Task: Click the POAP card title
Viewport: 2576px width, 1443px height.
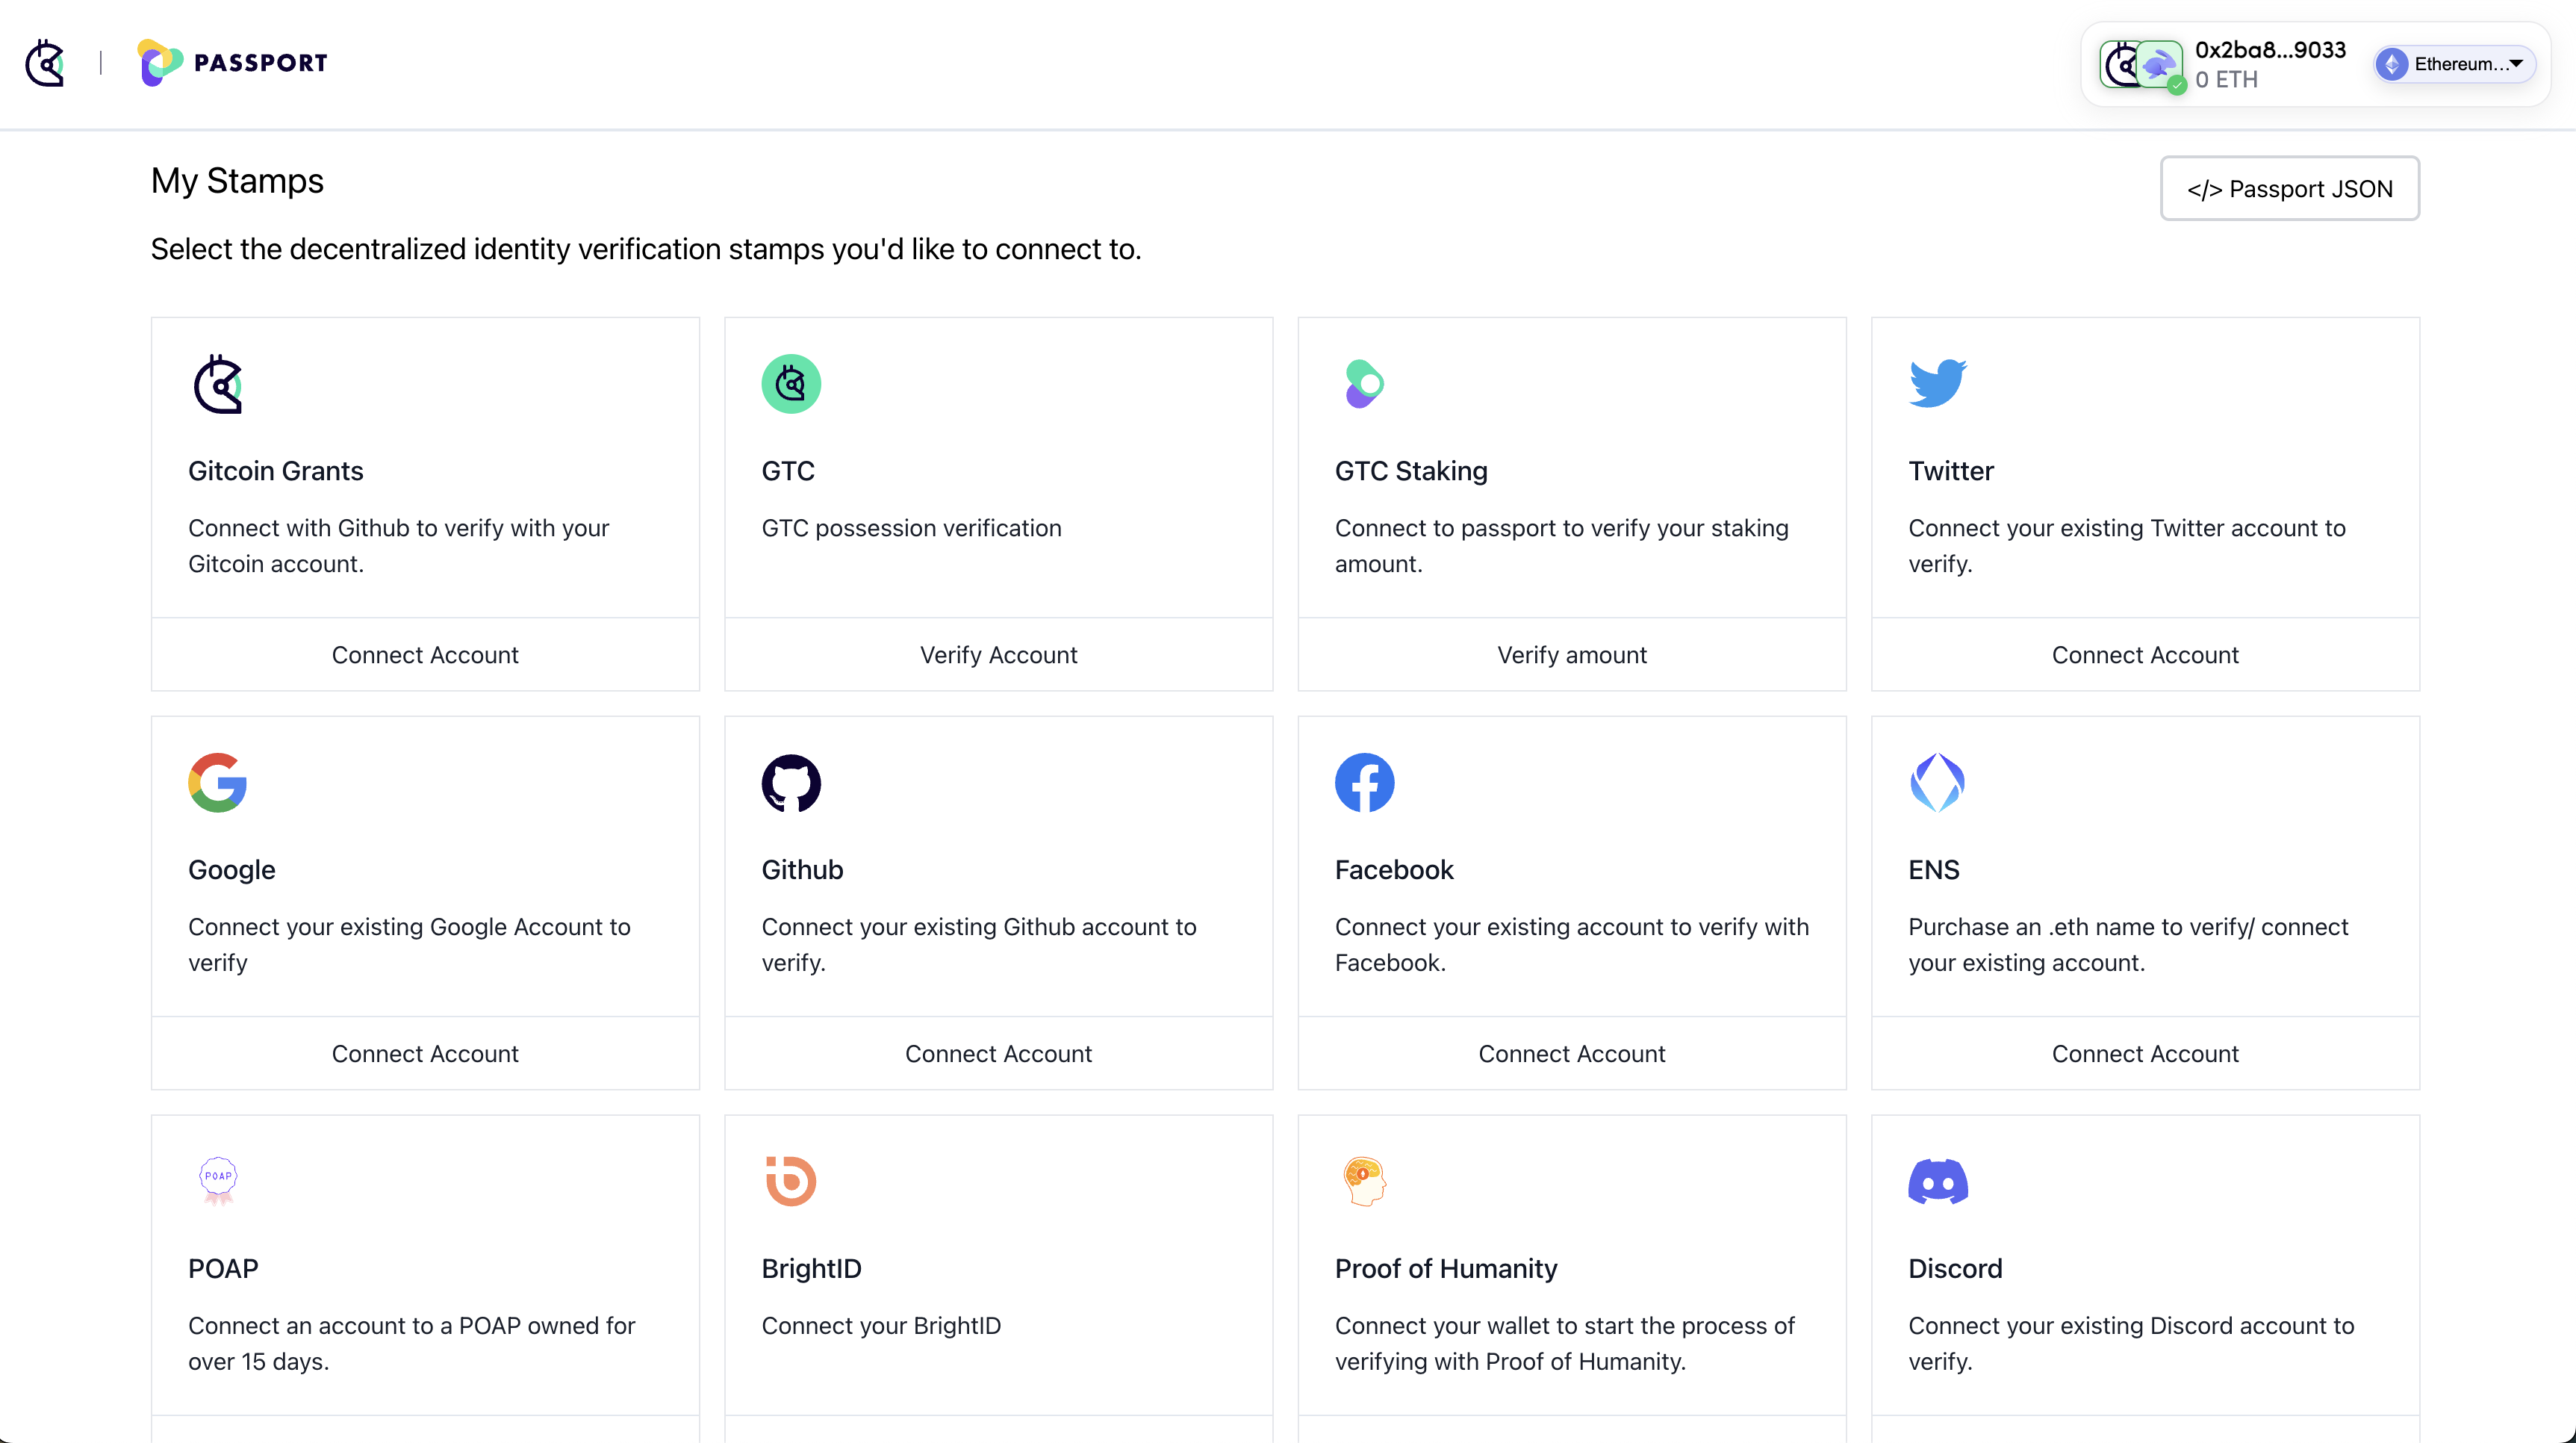Action: click(x=223, y=1269)
